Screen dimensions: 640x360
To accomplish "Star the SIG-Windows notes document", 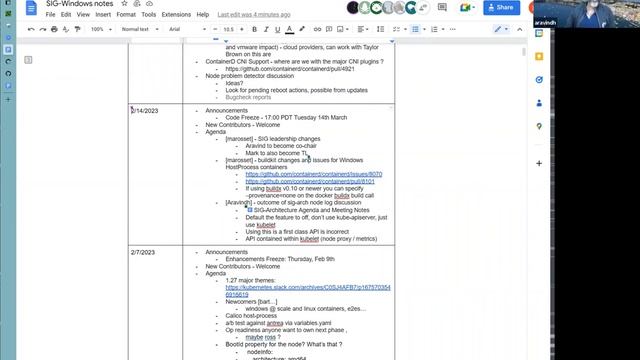I will [x=124, y=4].
